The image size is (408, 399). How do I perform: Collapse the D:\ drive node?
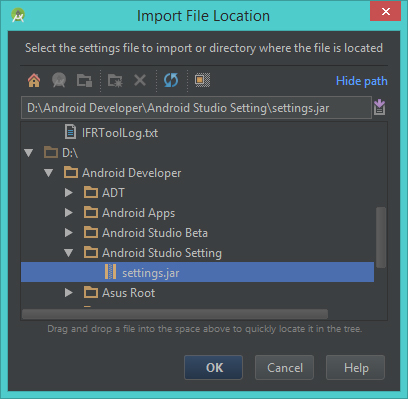(x=29, y=153)
